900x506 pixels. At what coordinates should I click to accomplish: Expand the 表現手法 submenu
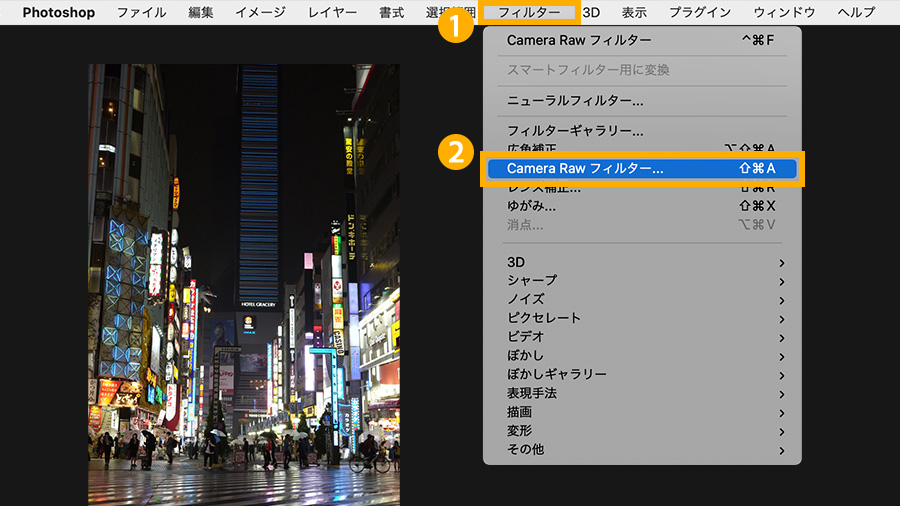pyautogui.click(x=642, y=394)
